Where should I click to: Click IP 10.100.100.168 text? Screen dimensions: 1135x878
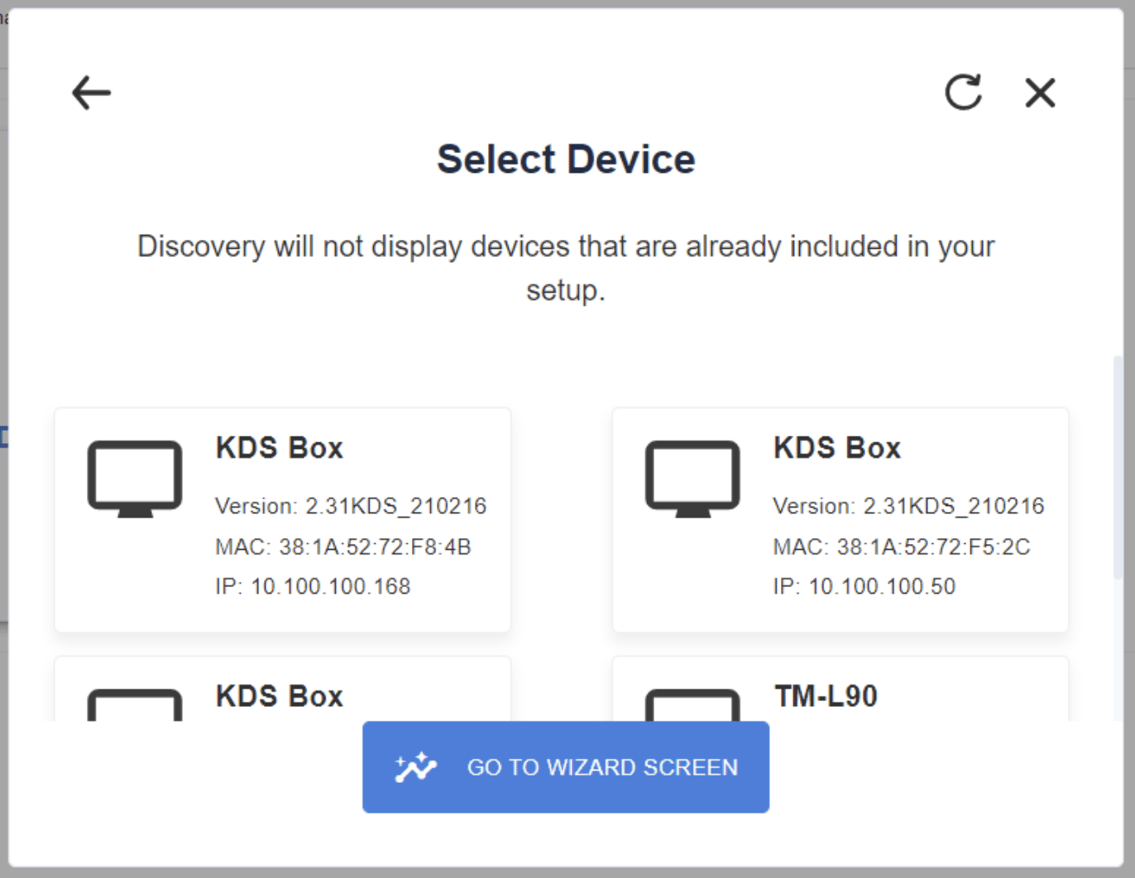tap(313, 586)
